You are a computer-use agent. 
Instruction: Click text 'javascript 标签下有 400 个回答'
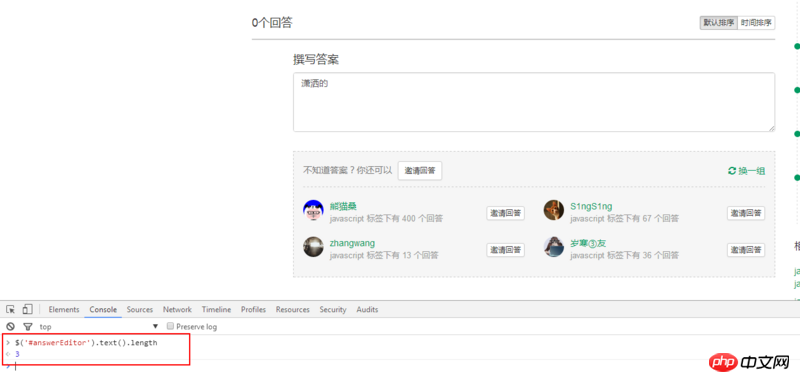(386, 218)
